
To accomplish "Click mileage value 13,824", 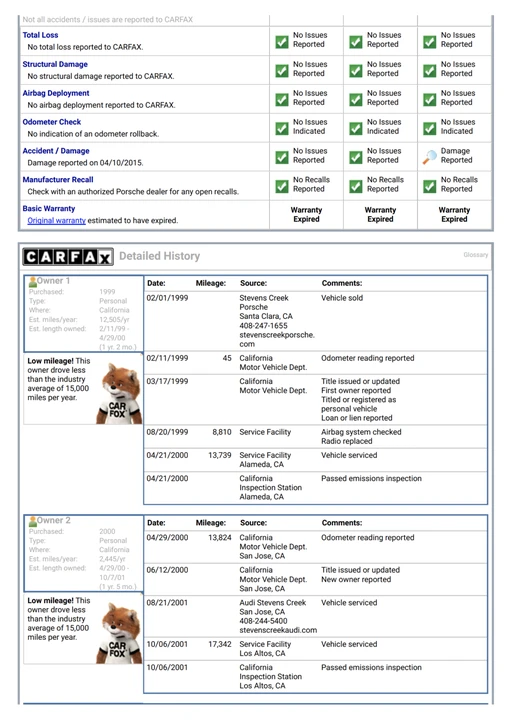I will click(220, 538).
